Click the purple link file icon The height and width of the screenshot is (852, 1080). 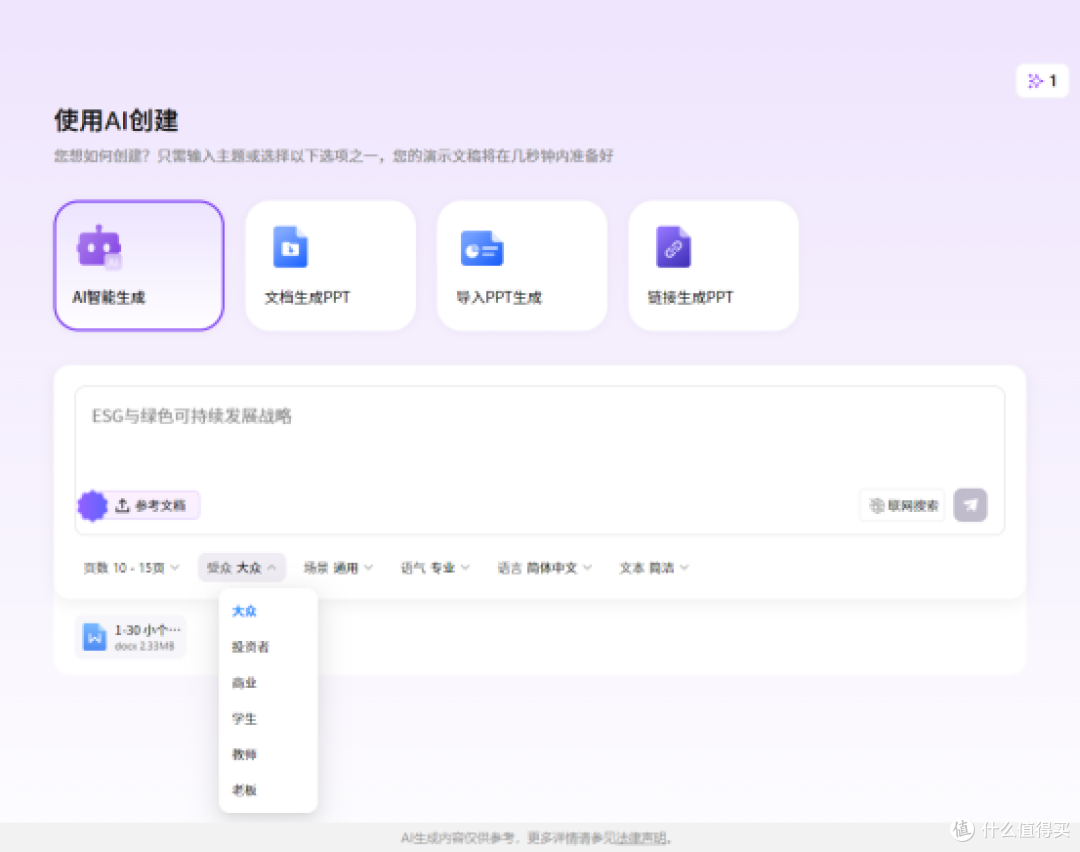673,247
